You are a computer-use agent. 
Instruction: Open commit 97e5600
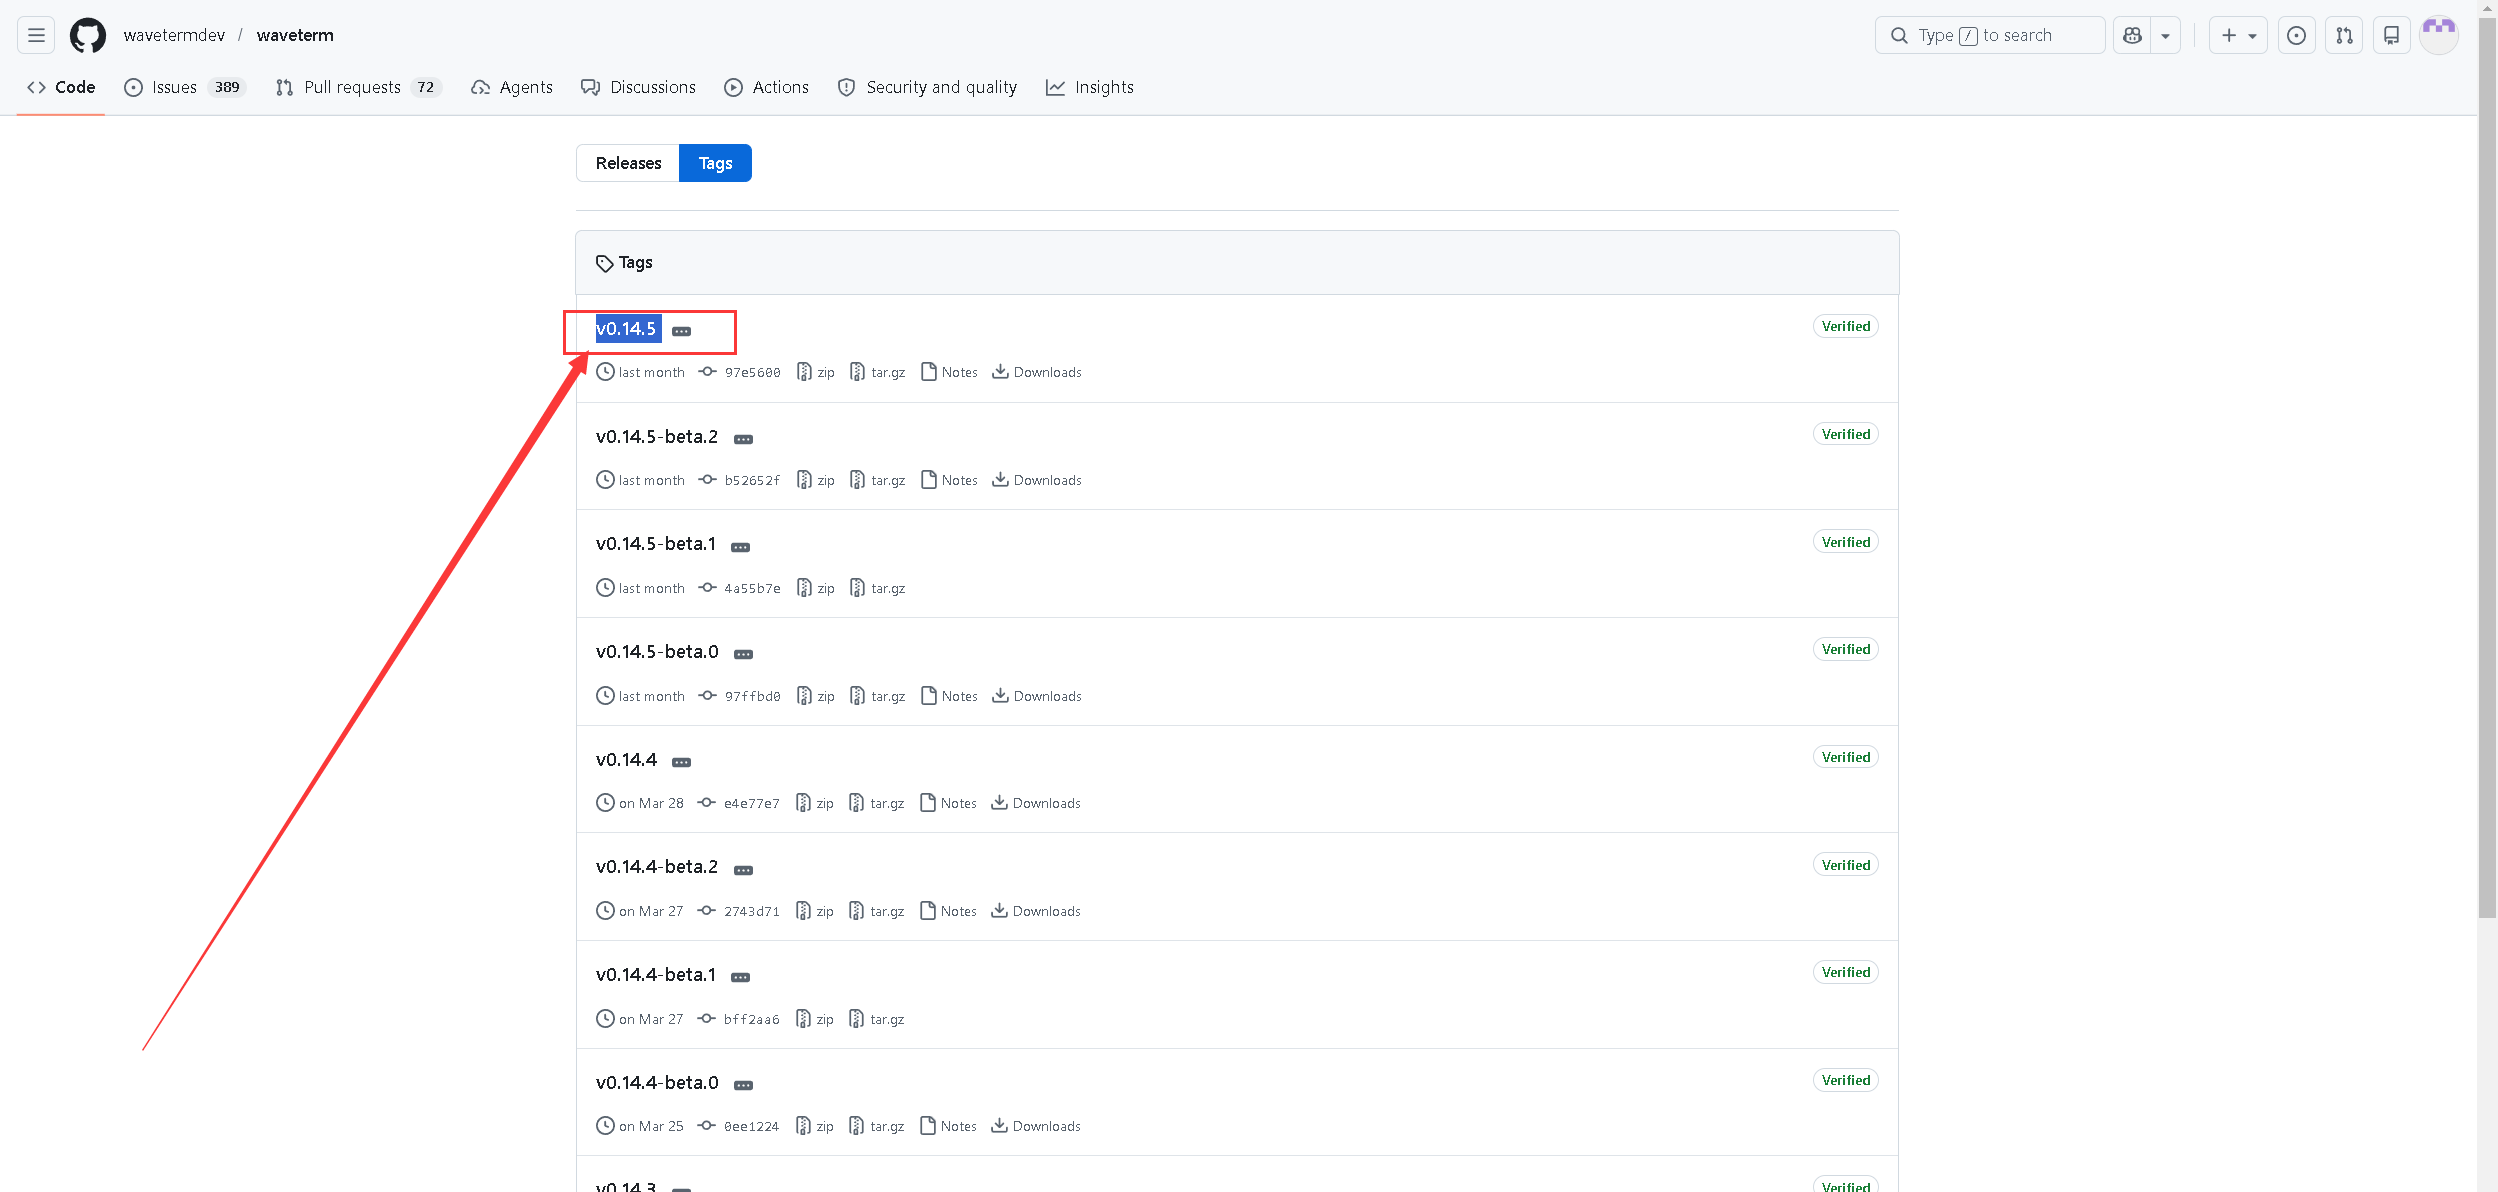(740, 372)
